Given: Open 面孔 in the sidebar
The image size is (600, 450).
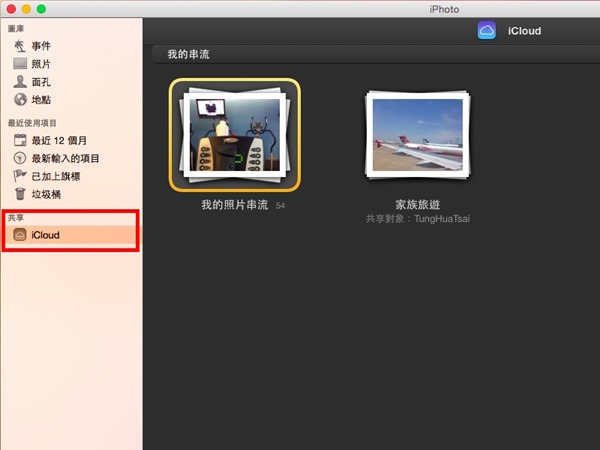Looking at the screenshot, I should pos(41,82).
